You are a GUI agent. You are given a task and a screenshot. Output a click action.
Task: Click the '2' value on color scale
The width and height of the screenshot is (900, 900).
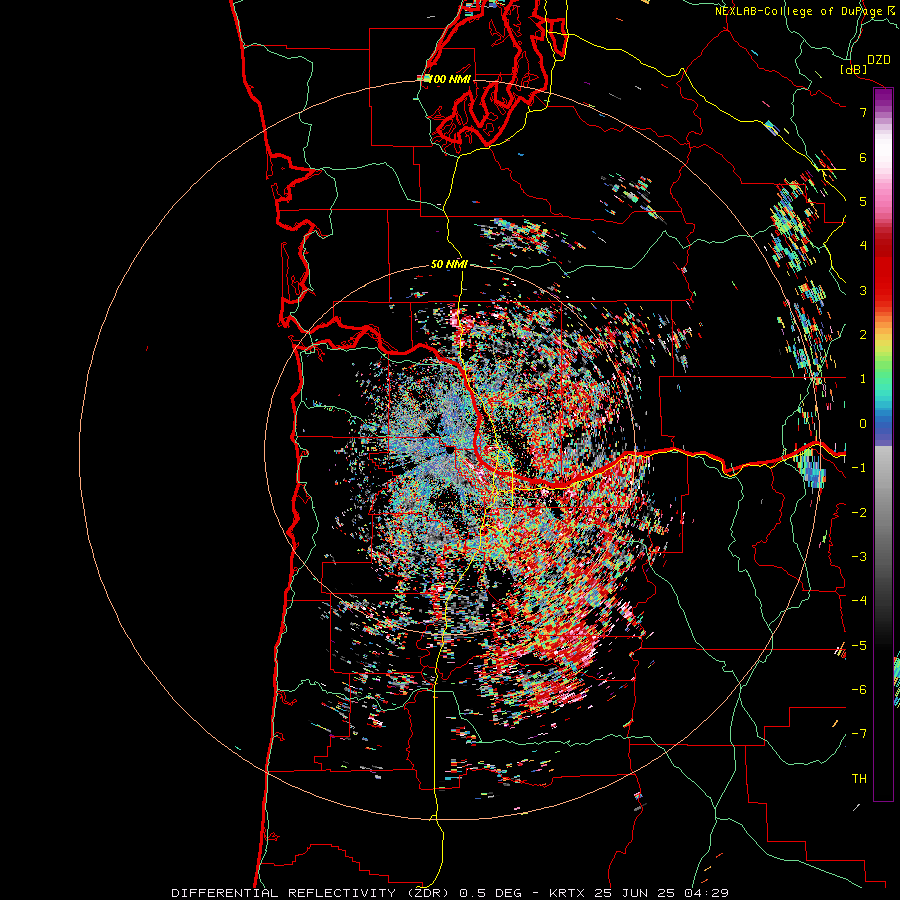[863, 335]
